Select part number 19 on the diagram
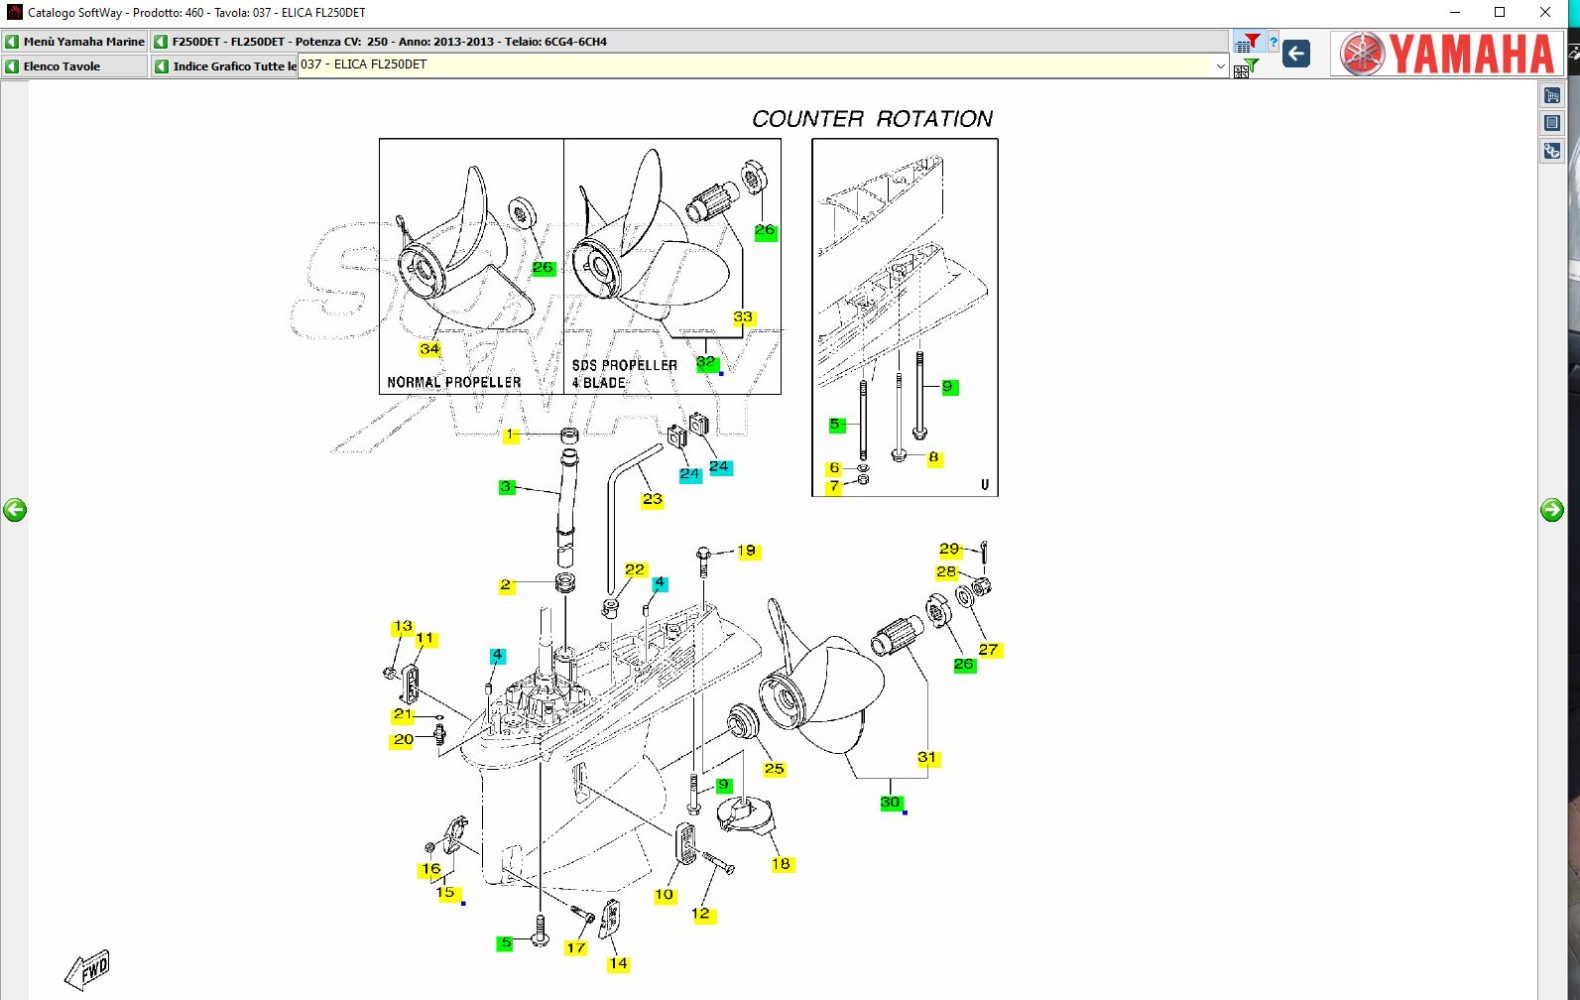 747,551
